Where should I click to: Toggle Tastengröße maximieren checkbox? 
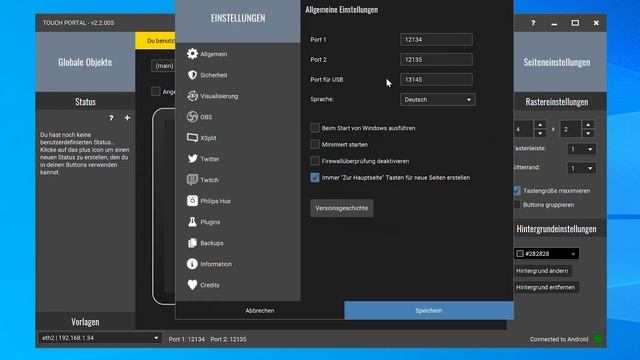pyautogui.click(x=517, y=191)
